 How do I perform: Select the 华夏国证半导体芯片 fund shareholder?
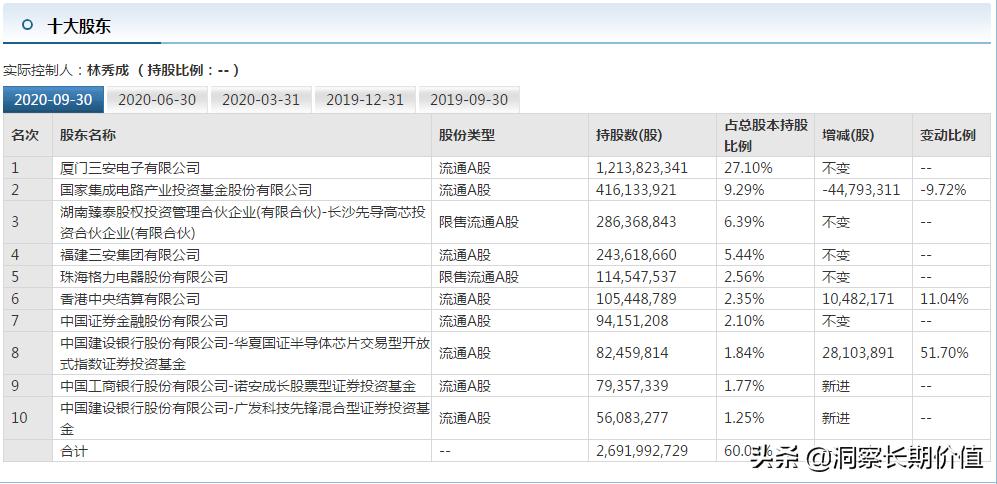click(x=245, y=353)
